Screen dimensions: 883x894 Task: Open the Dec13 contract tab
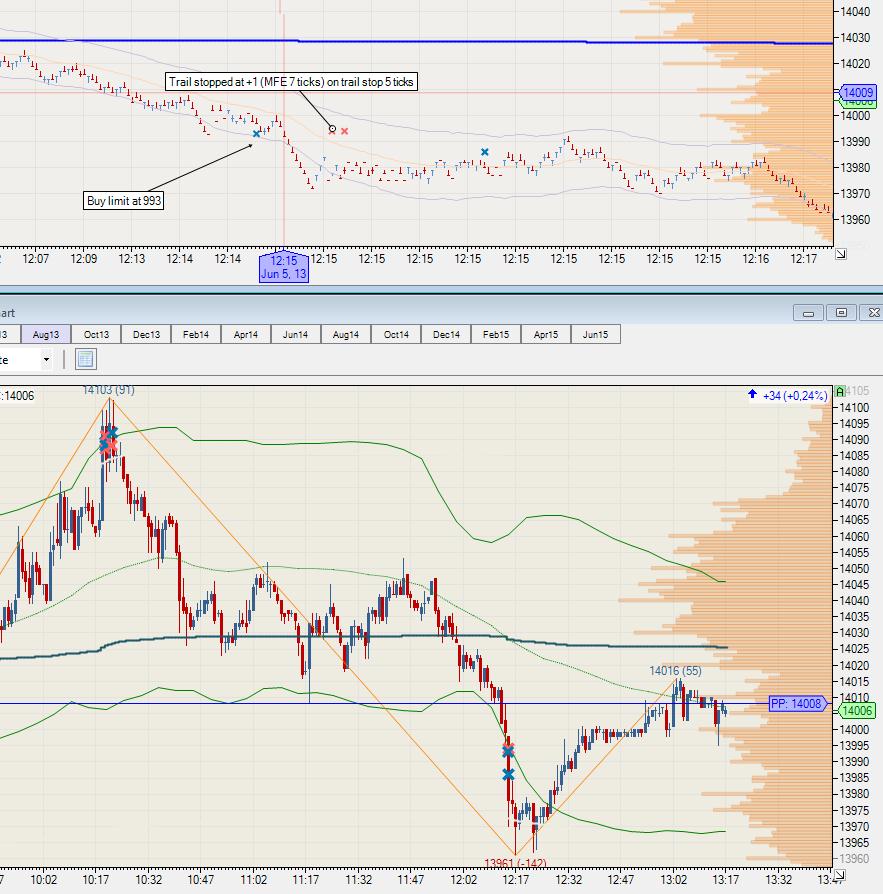pos(147,335)
